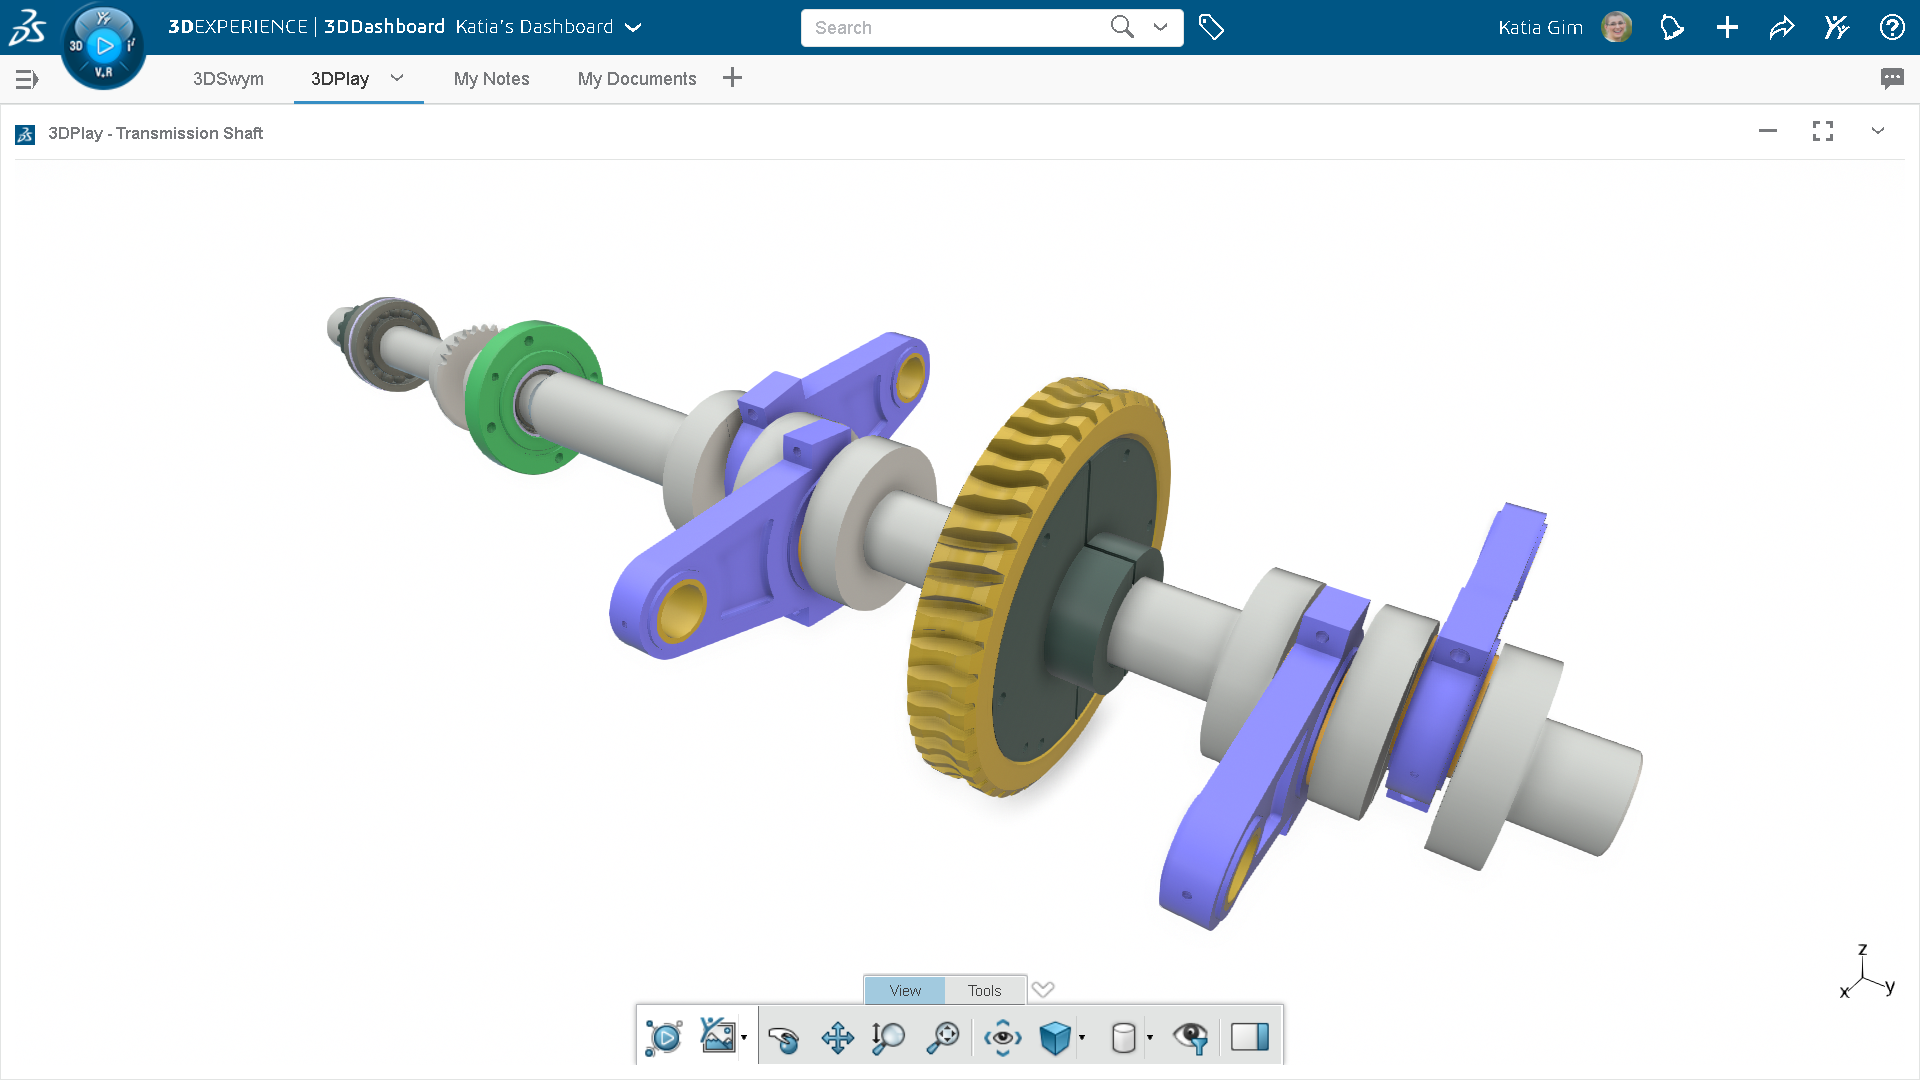Click the Zoom in/out magnifier tool
The image size is (1920, 1080).
coord(888,1038)
